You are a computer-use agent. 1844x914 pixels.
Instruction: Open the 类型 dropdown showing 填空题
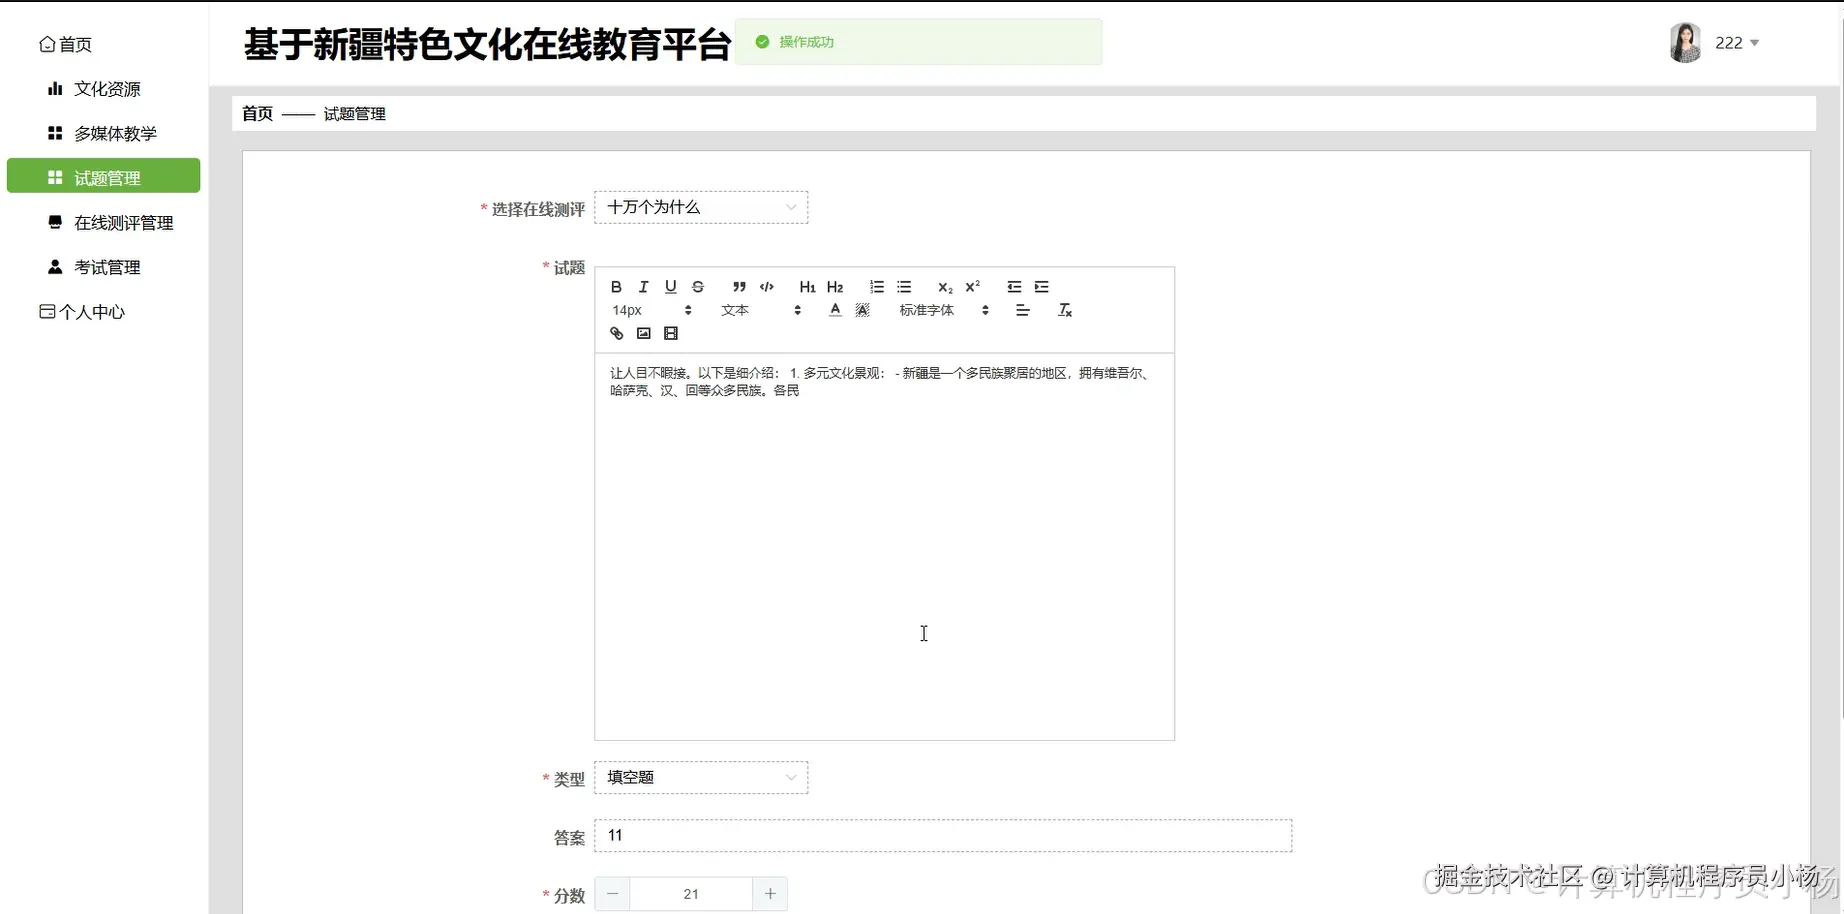point(700,777)
